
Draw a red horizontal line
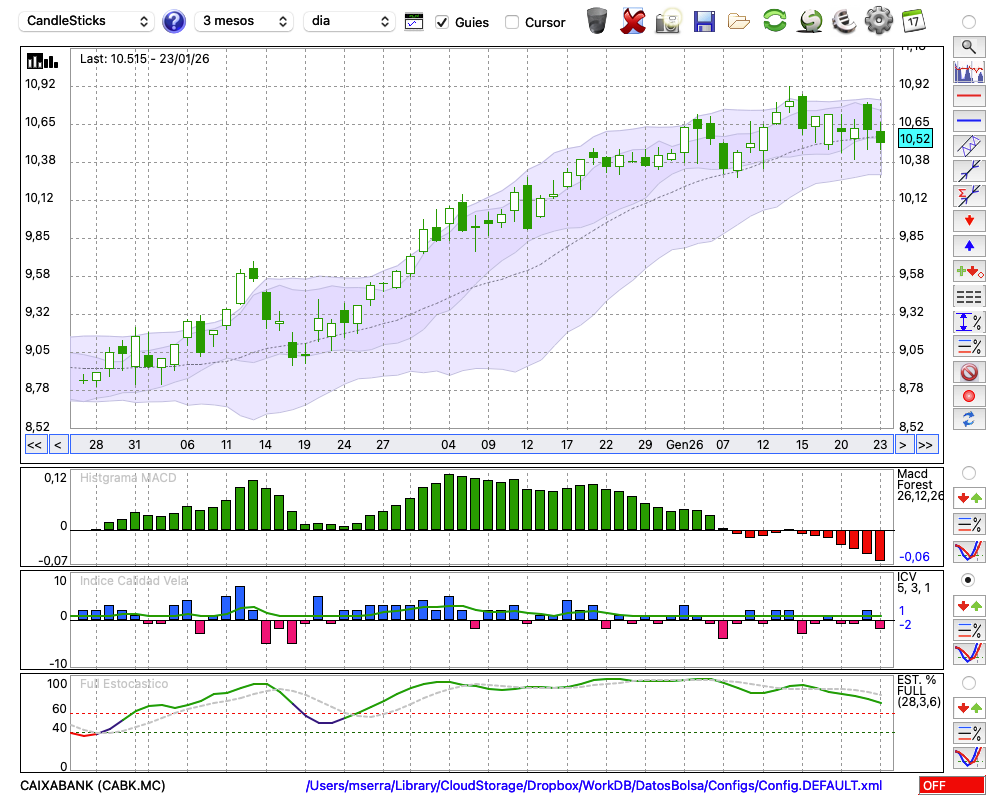[969, 96]
